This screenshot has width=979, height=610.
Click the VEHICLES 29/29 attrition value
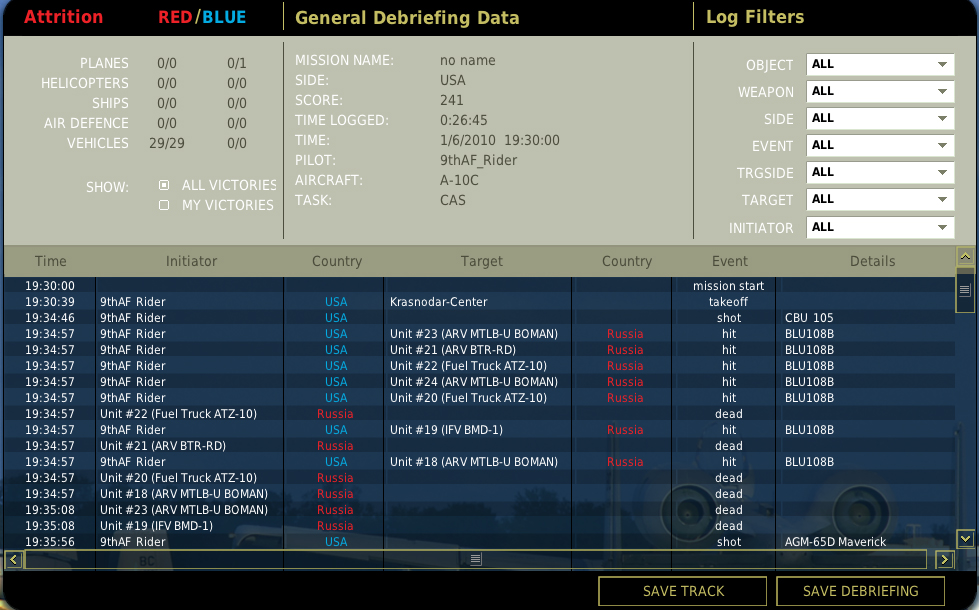167,144
